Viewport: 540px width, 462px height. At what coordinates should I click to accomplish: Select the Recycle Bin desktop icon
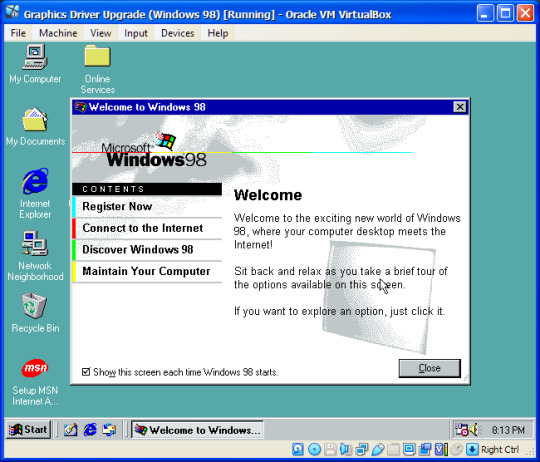coord(35,313)
